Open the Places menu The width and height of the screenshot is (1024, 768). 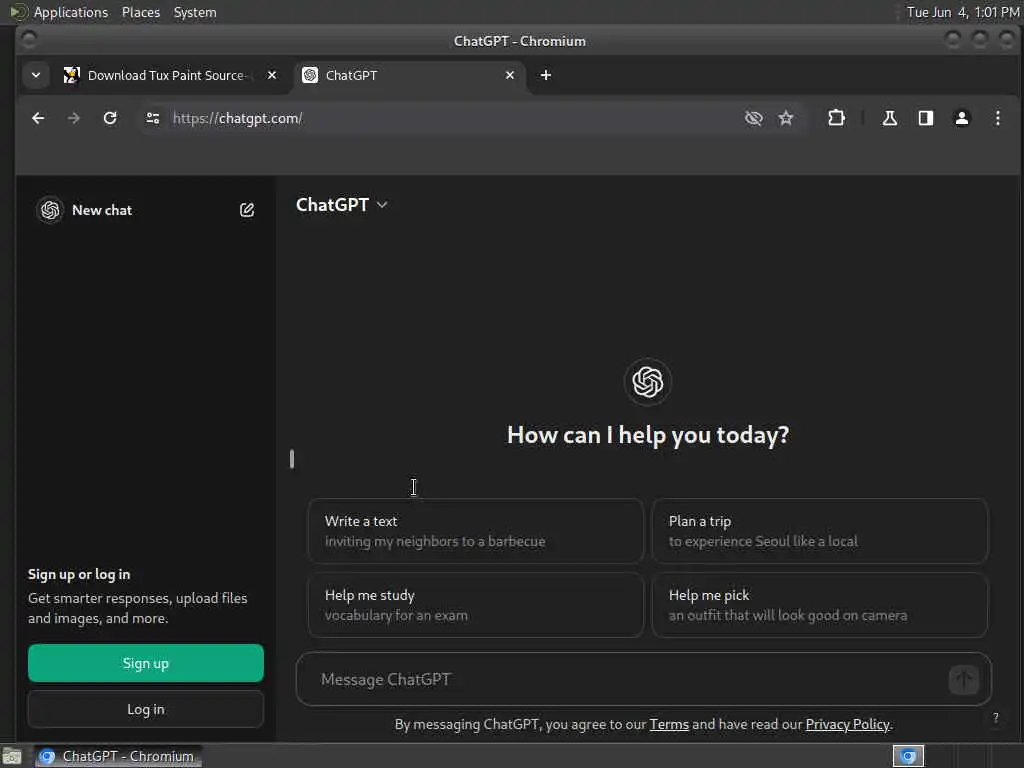140,12
